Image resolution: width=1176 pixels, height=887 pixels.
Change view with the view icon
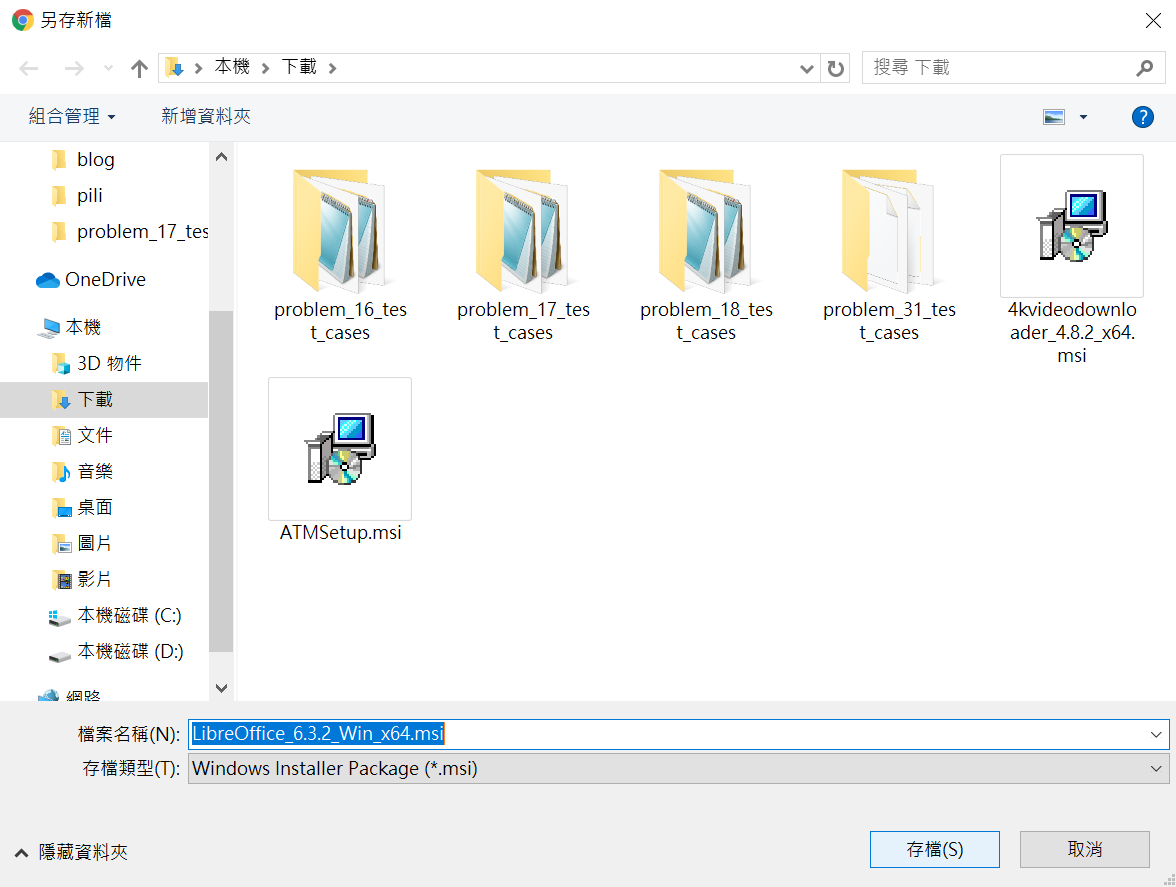coord(1054,117)
